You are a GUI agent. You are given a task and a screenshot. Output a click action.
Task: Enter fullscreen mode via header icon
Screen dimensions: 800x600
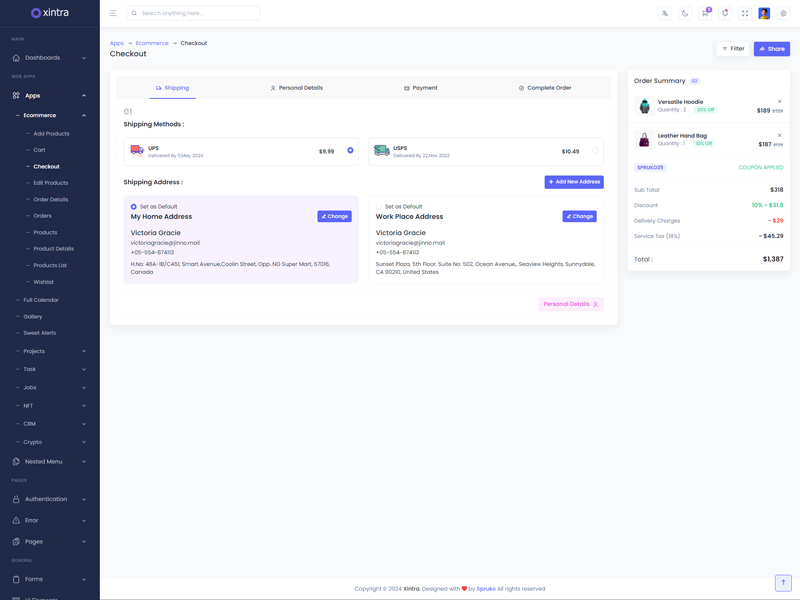(745, 13)
